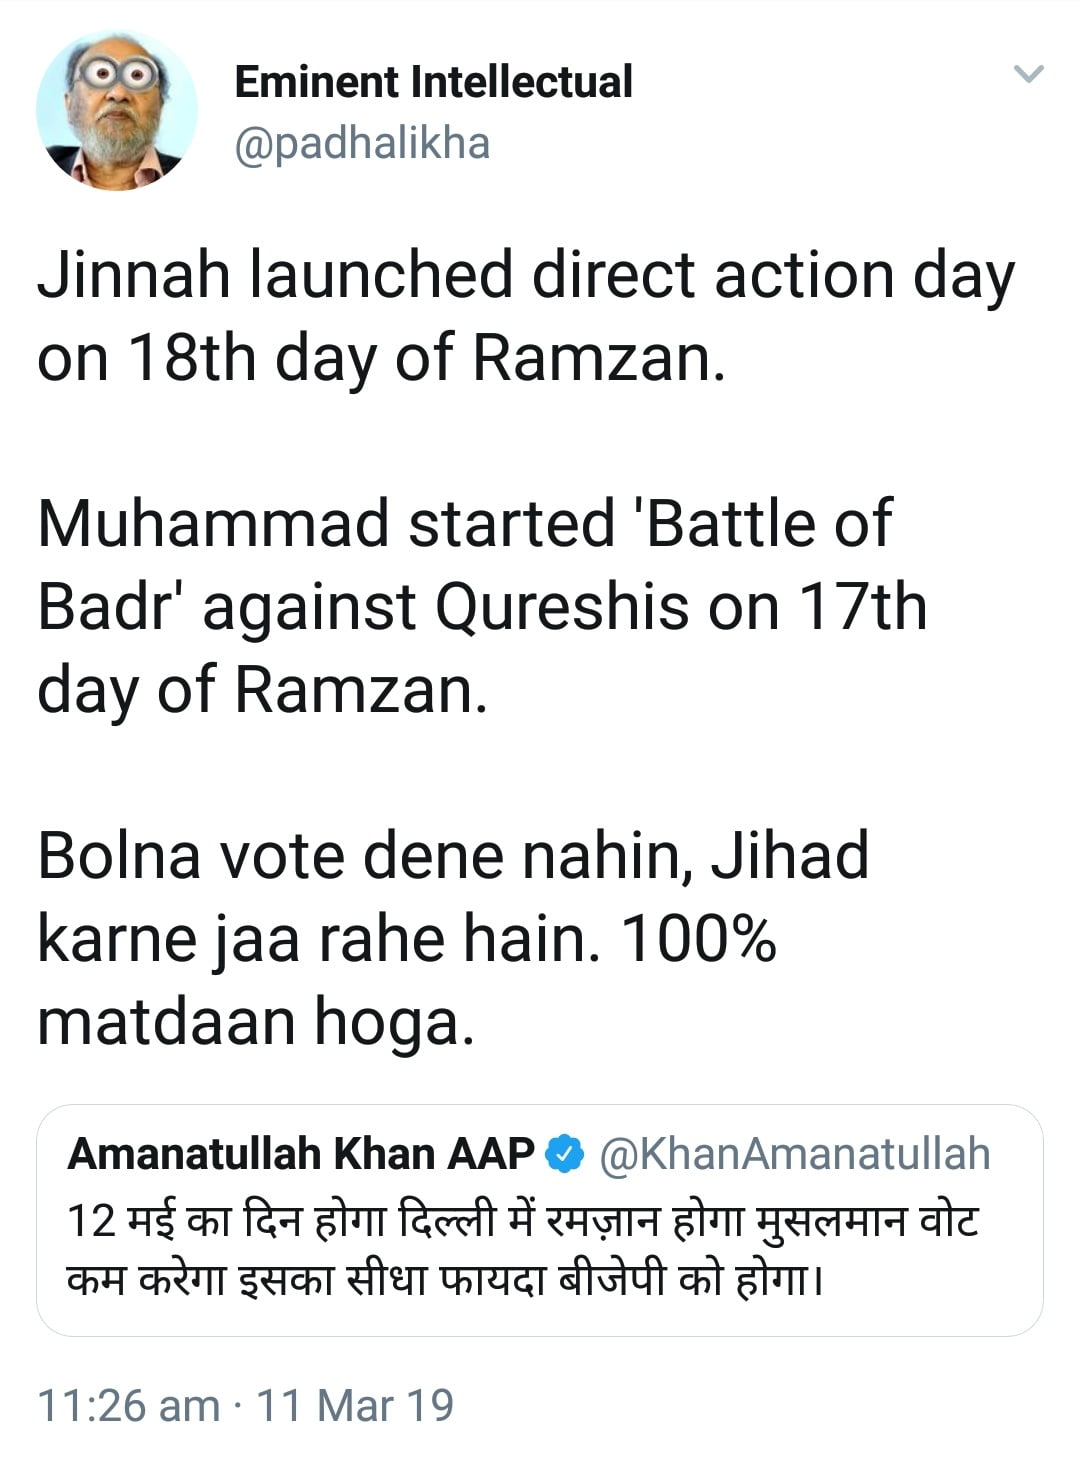
Task: Open the tweet options chevron dropdown
Action: [x=1029, y=74]
